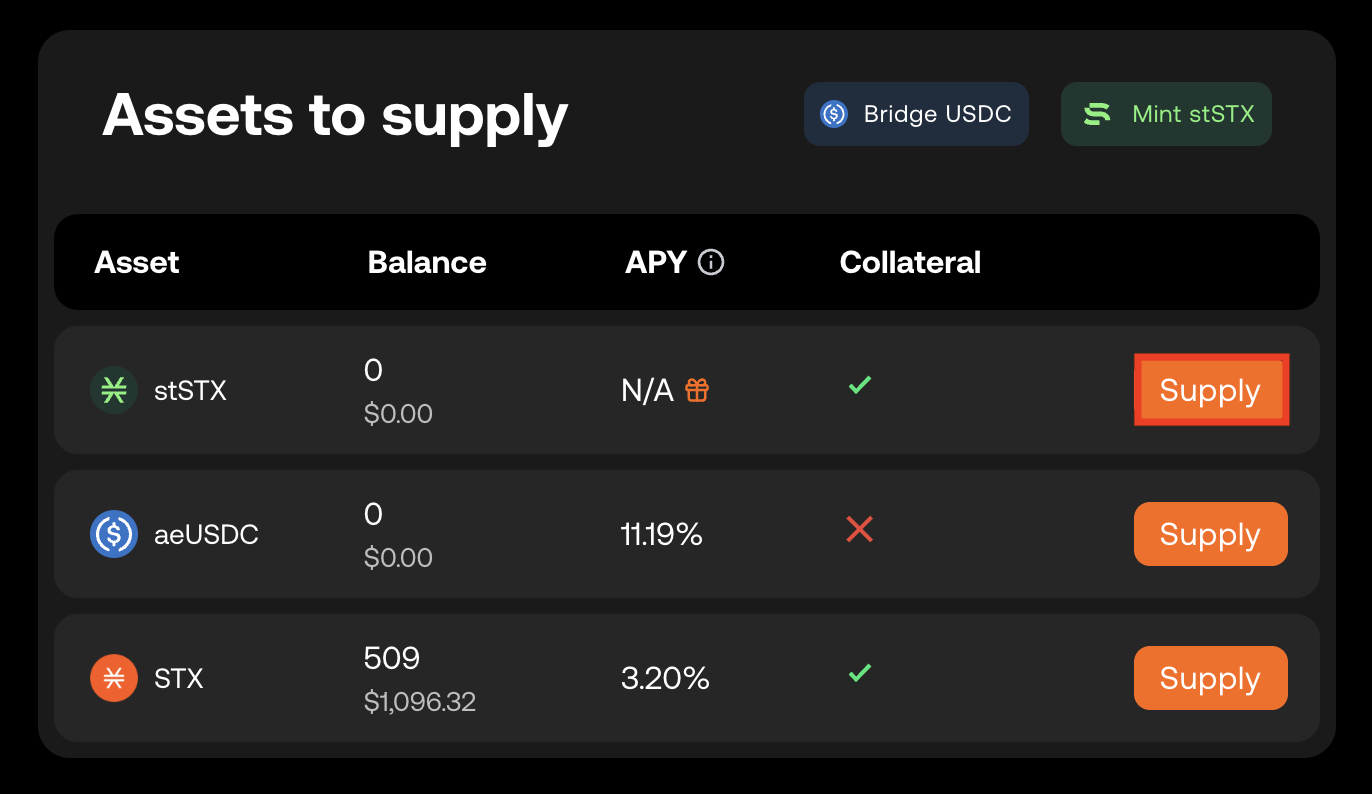Toggle collateral checkmark for stSTX
The width and height of the screenshot is (1372, 794).
pyautogui.click(x=859, y=385)
